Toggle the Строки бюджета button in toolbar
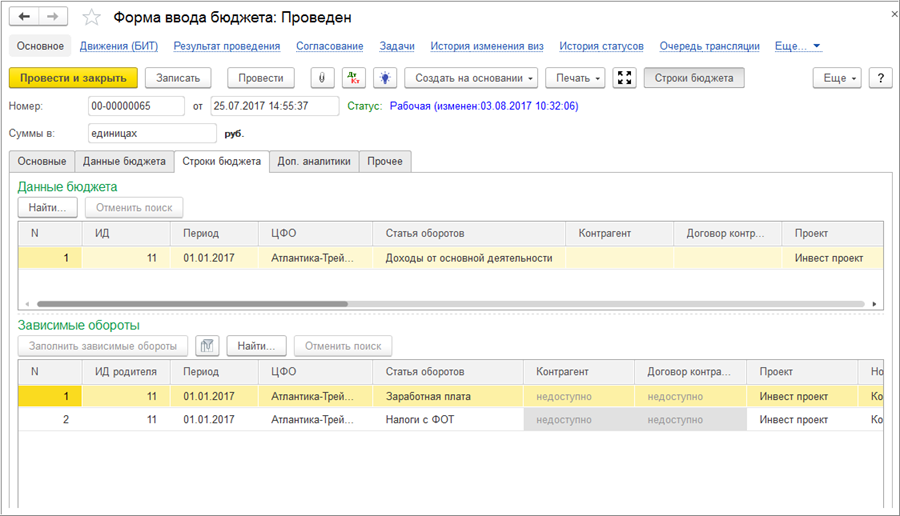This screenshot has width=900, height=516. [x=694, y=78]
